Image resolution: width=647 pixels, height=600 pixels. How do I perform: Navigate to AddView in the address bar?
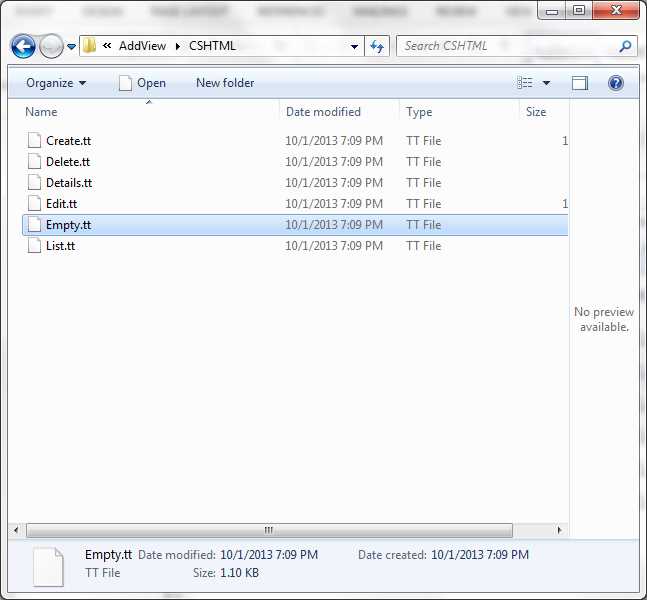coord(142,46)
